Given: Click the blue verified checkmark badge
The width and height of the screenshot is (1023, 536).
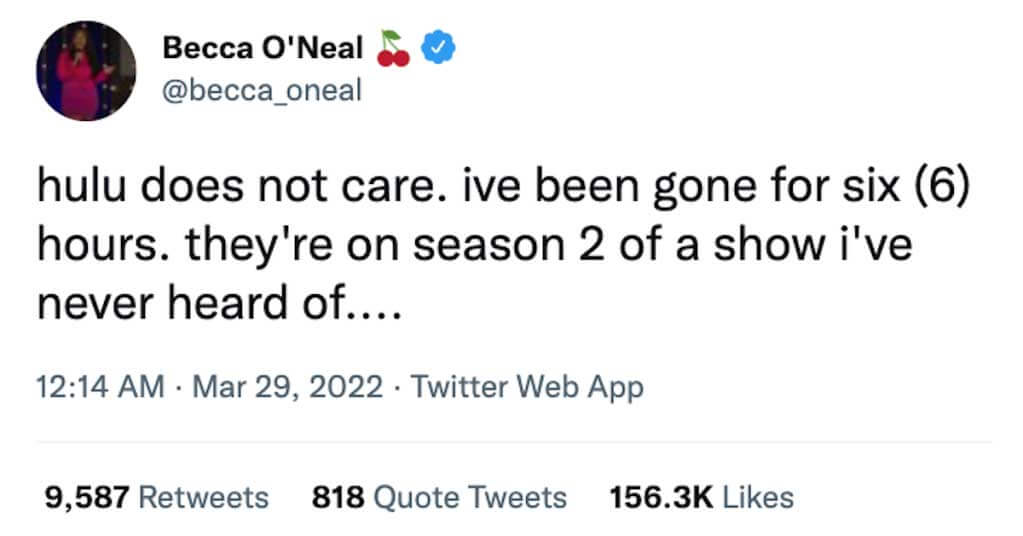Looking at the screenshot, I should (x=438, y=48).
